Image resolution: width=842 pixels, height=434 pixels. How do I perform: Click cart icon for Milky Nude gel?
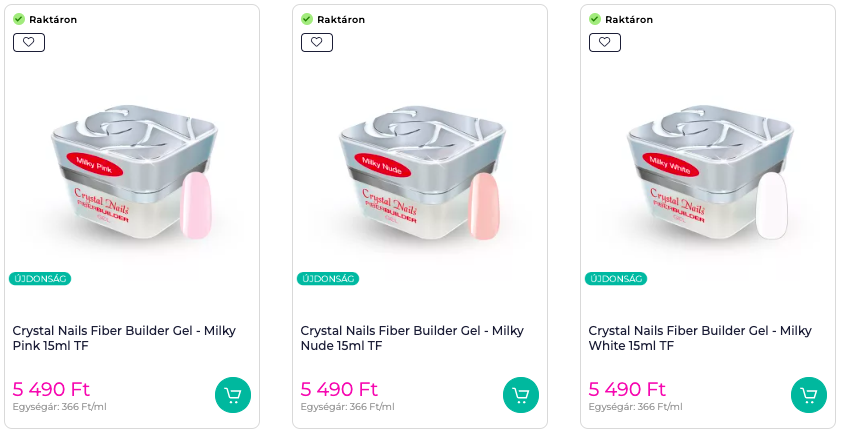(x=521, y=394)
